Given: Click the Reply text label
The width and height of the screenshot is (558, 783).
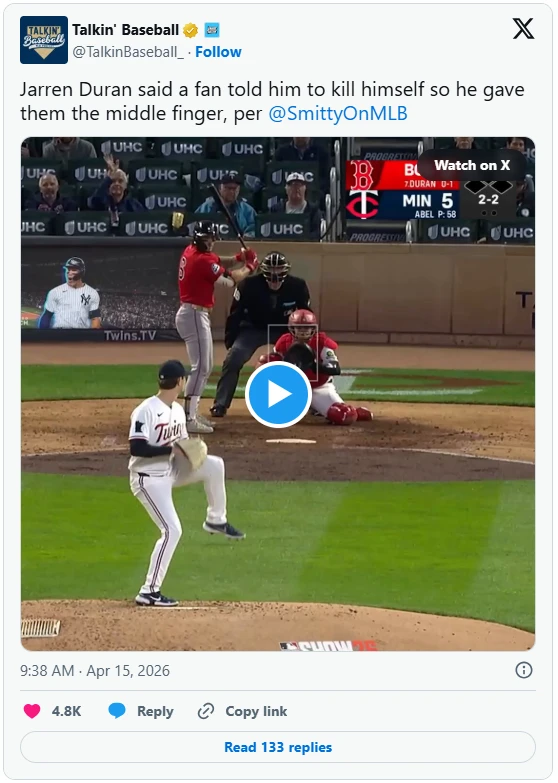Looking at the screenshot, I should pyautogui.click(x=155, y=711).
